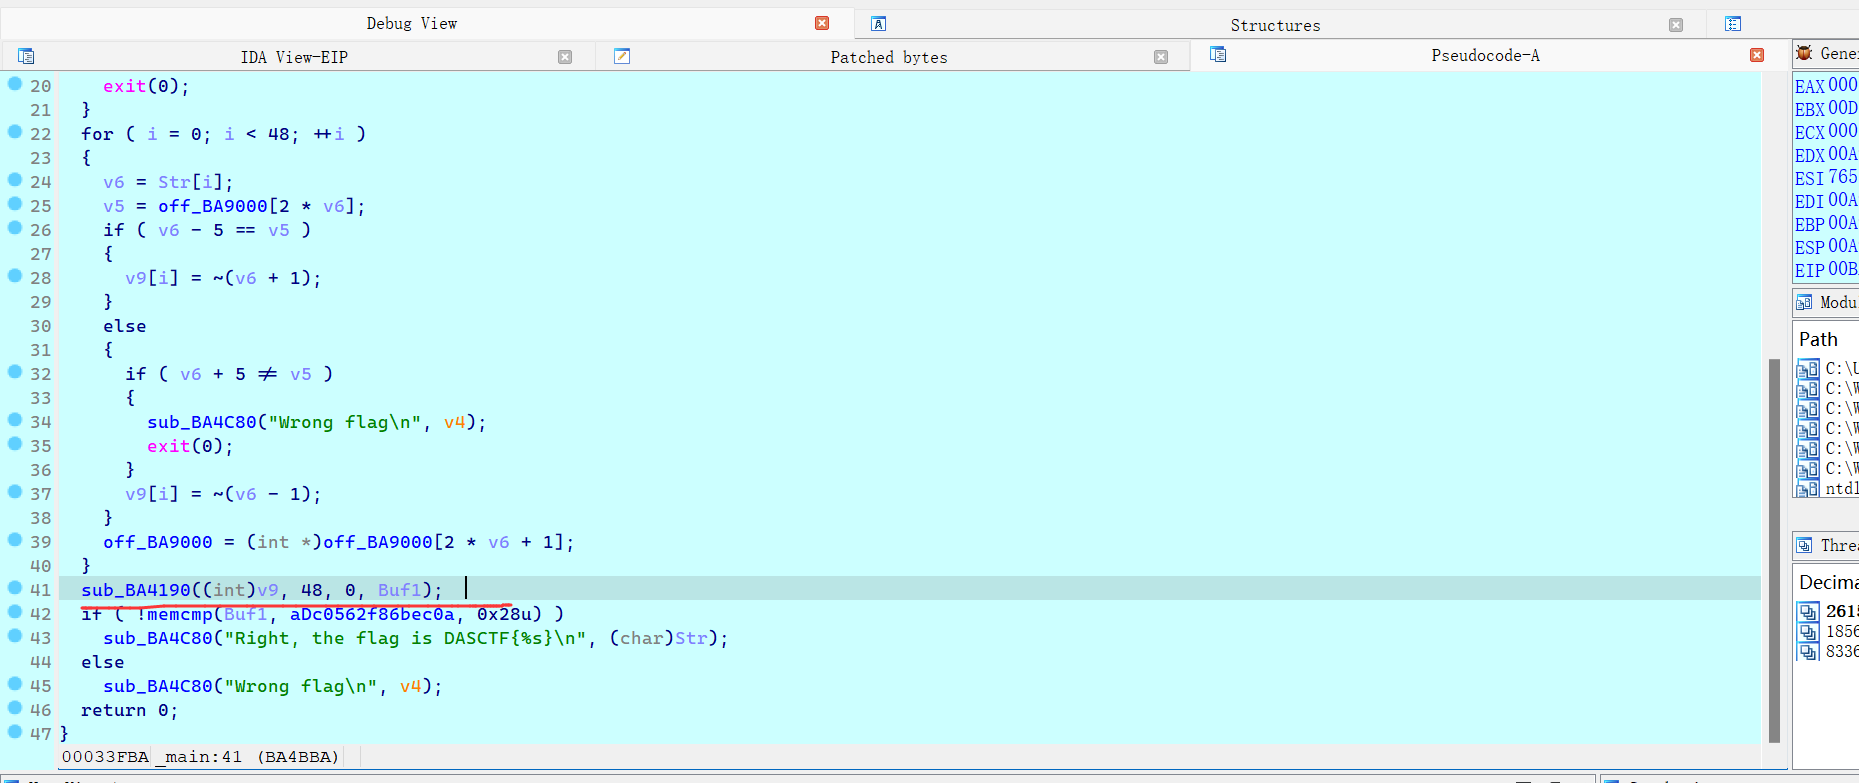Toggle breakpoint dot on line 41

pyautogui.click(x=15, y=588)
